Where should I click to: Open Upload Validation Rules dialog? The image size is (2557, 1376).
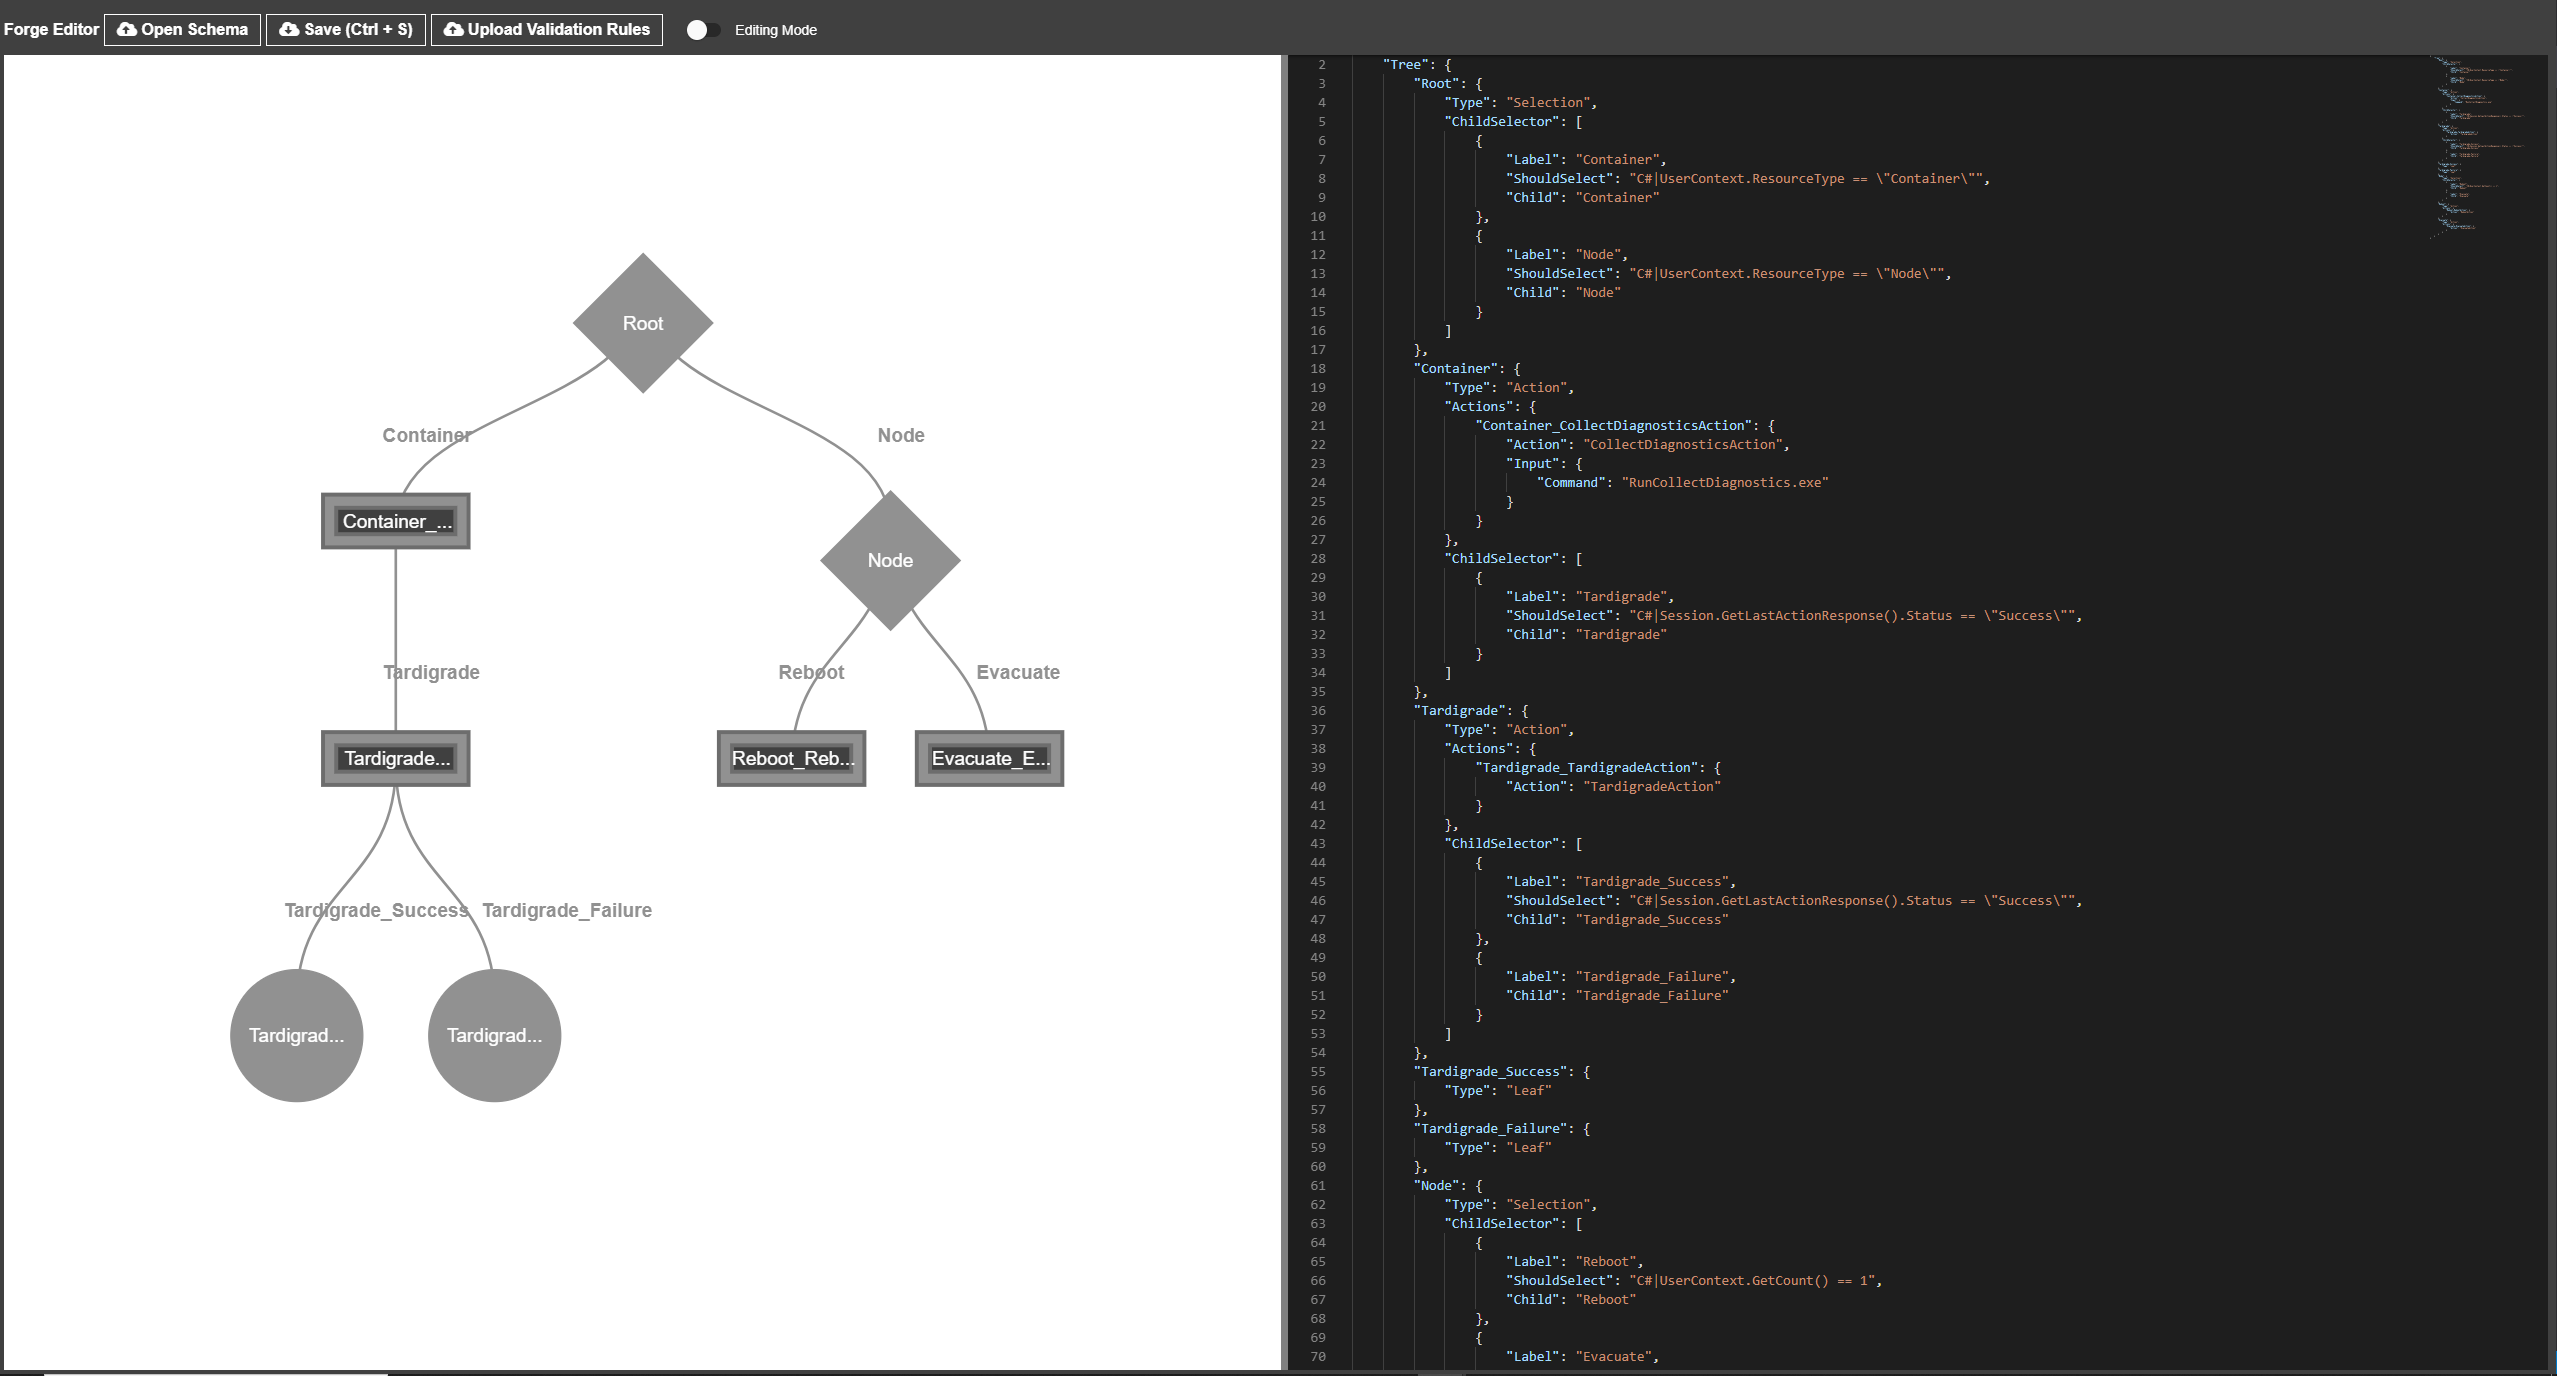pos(547,29)
